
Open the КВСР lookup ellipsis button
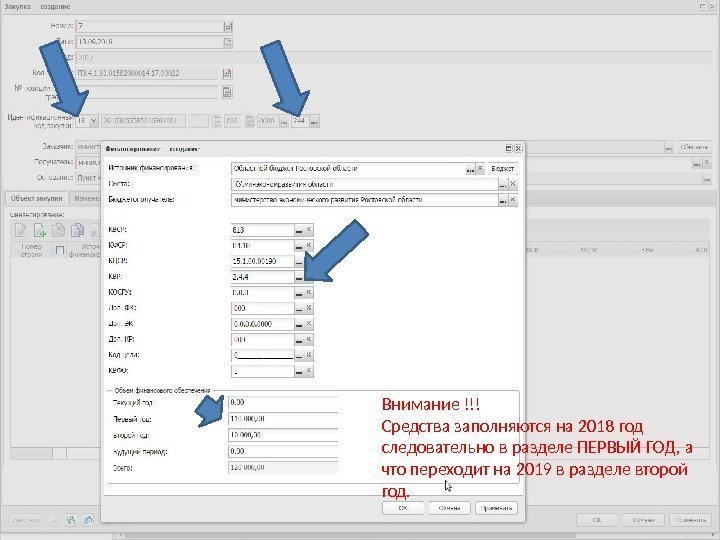(299, 230)
